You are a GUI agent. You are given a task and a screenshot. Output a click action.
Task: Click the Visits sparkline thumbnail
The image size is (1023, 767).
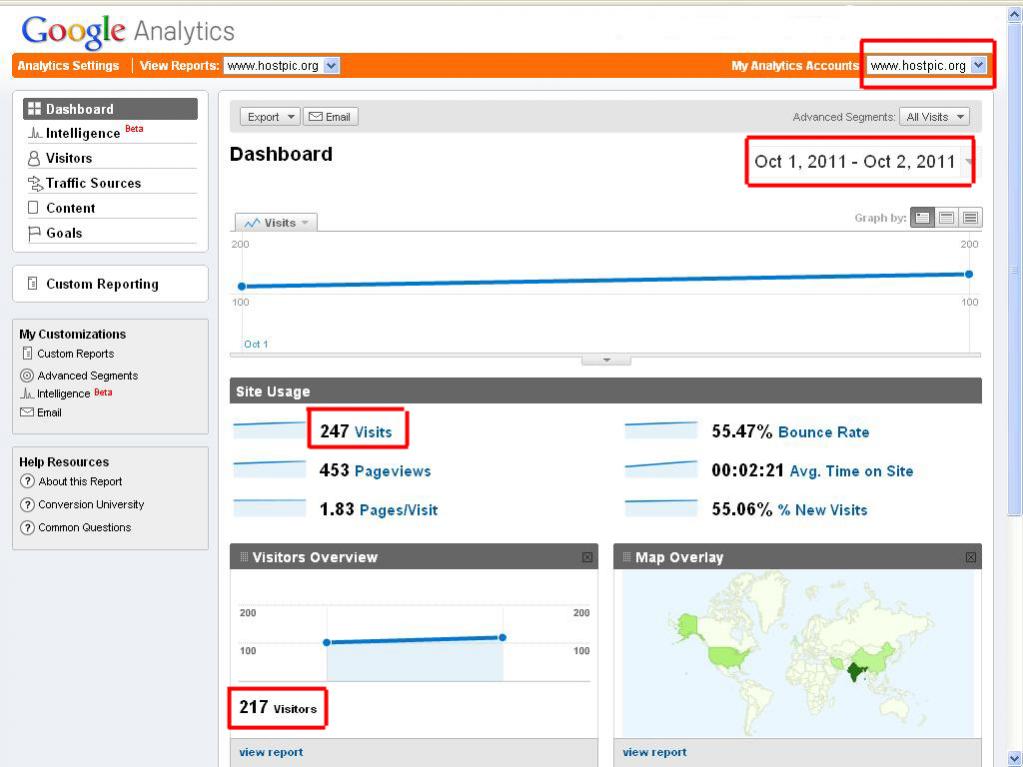click(x=269, y=430)
